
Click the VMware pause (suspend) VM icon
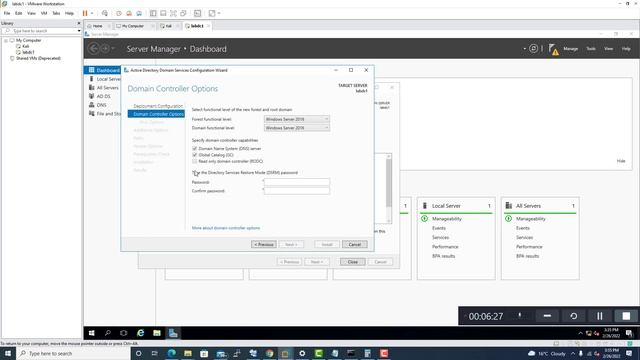(85, 13)
